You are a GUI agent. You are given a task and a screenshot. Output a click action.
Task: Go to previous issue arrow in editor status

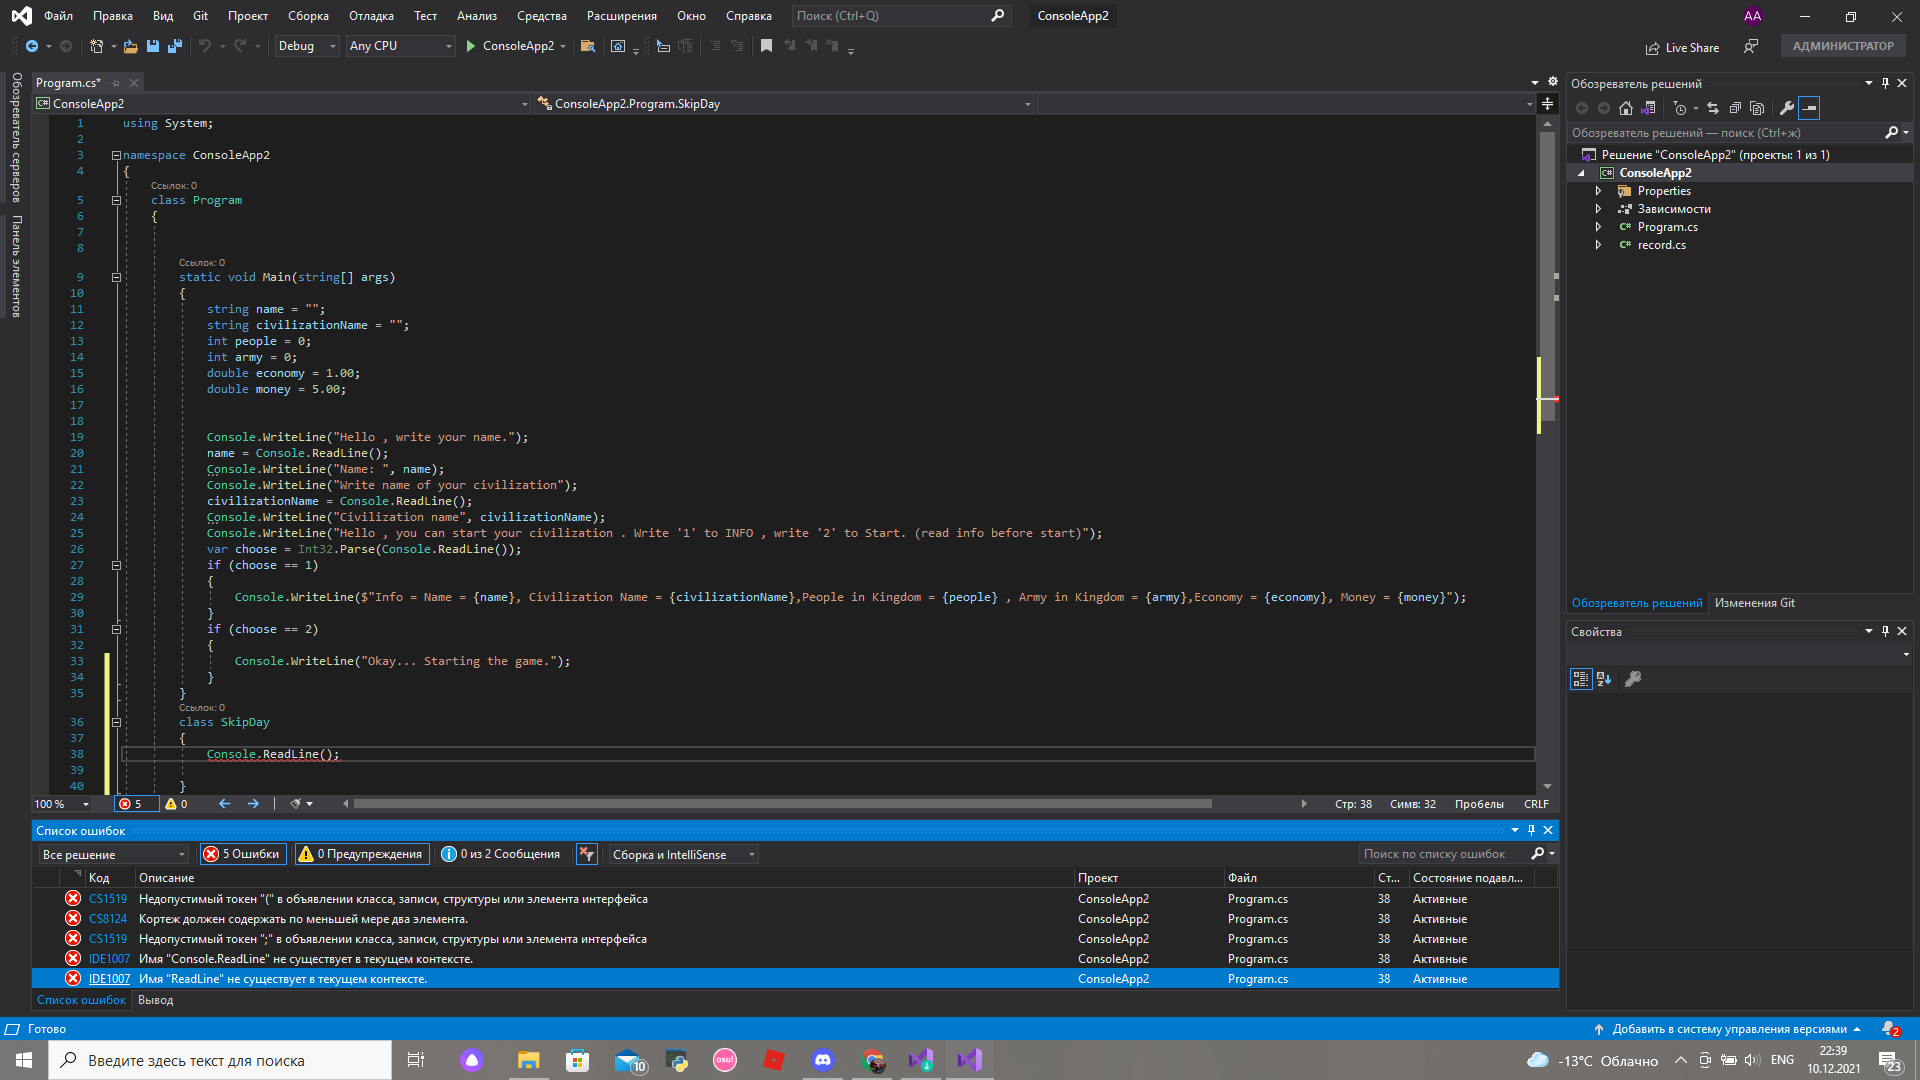pos(225,804)
